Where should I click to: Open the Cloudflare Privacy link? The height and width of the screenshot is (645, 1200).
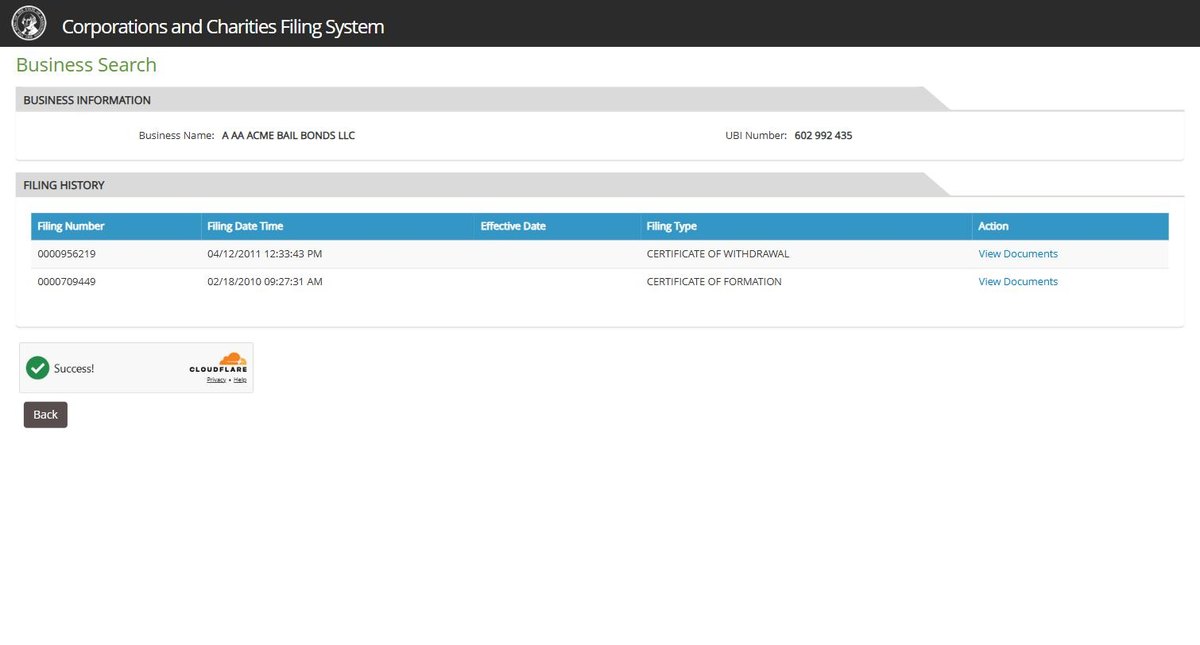(x=216, y=380)
